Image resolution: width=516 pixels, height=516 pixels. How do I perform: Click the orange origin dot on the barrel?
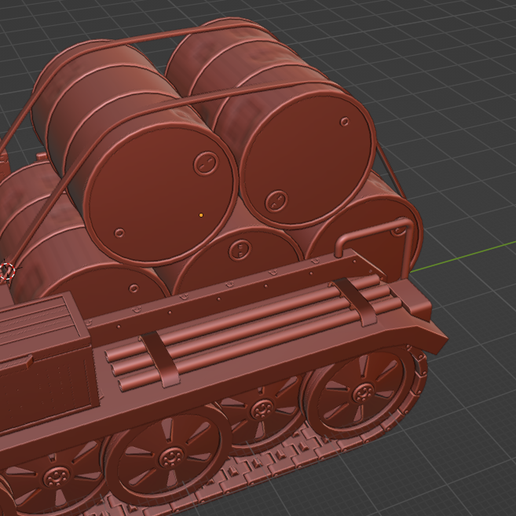(x=201, y=215)
